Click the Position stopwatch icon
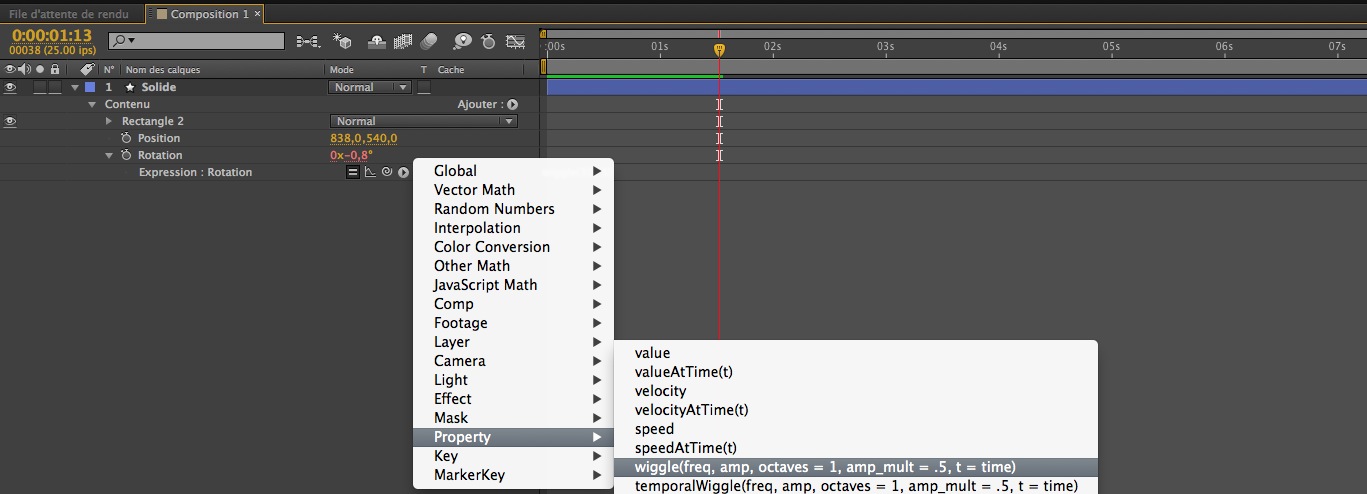 click(x=126, y=138)
